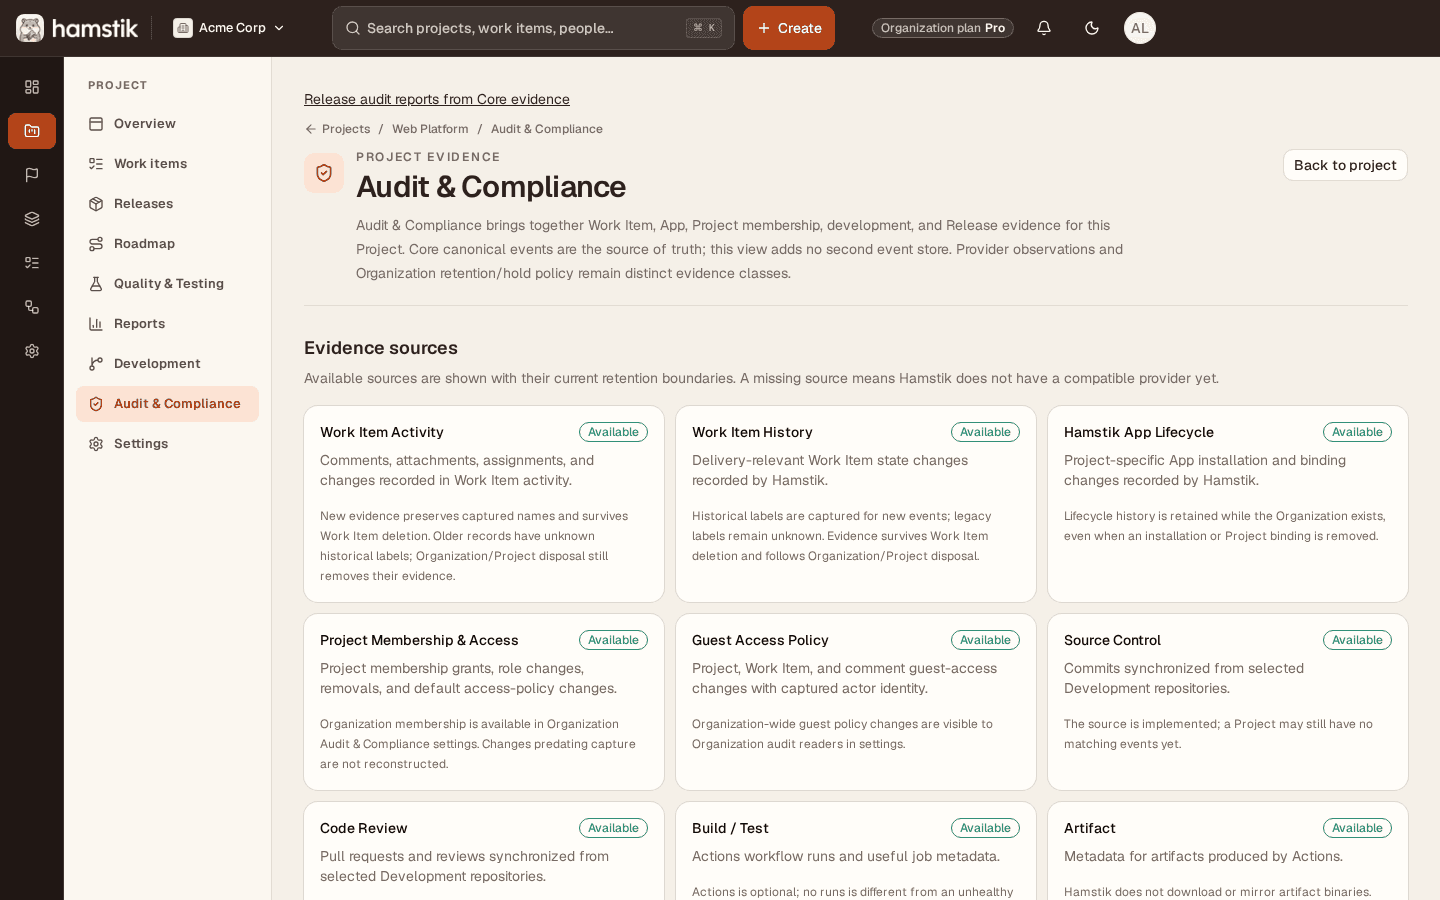Screen dimensions: 1440x900
Task: Go to Web Platform breadcrumb
Action: click(430, 129)
